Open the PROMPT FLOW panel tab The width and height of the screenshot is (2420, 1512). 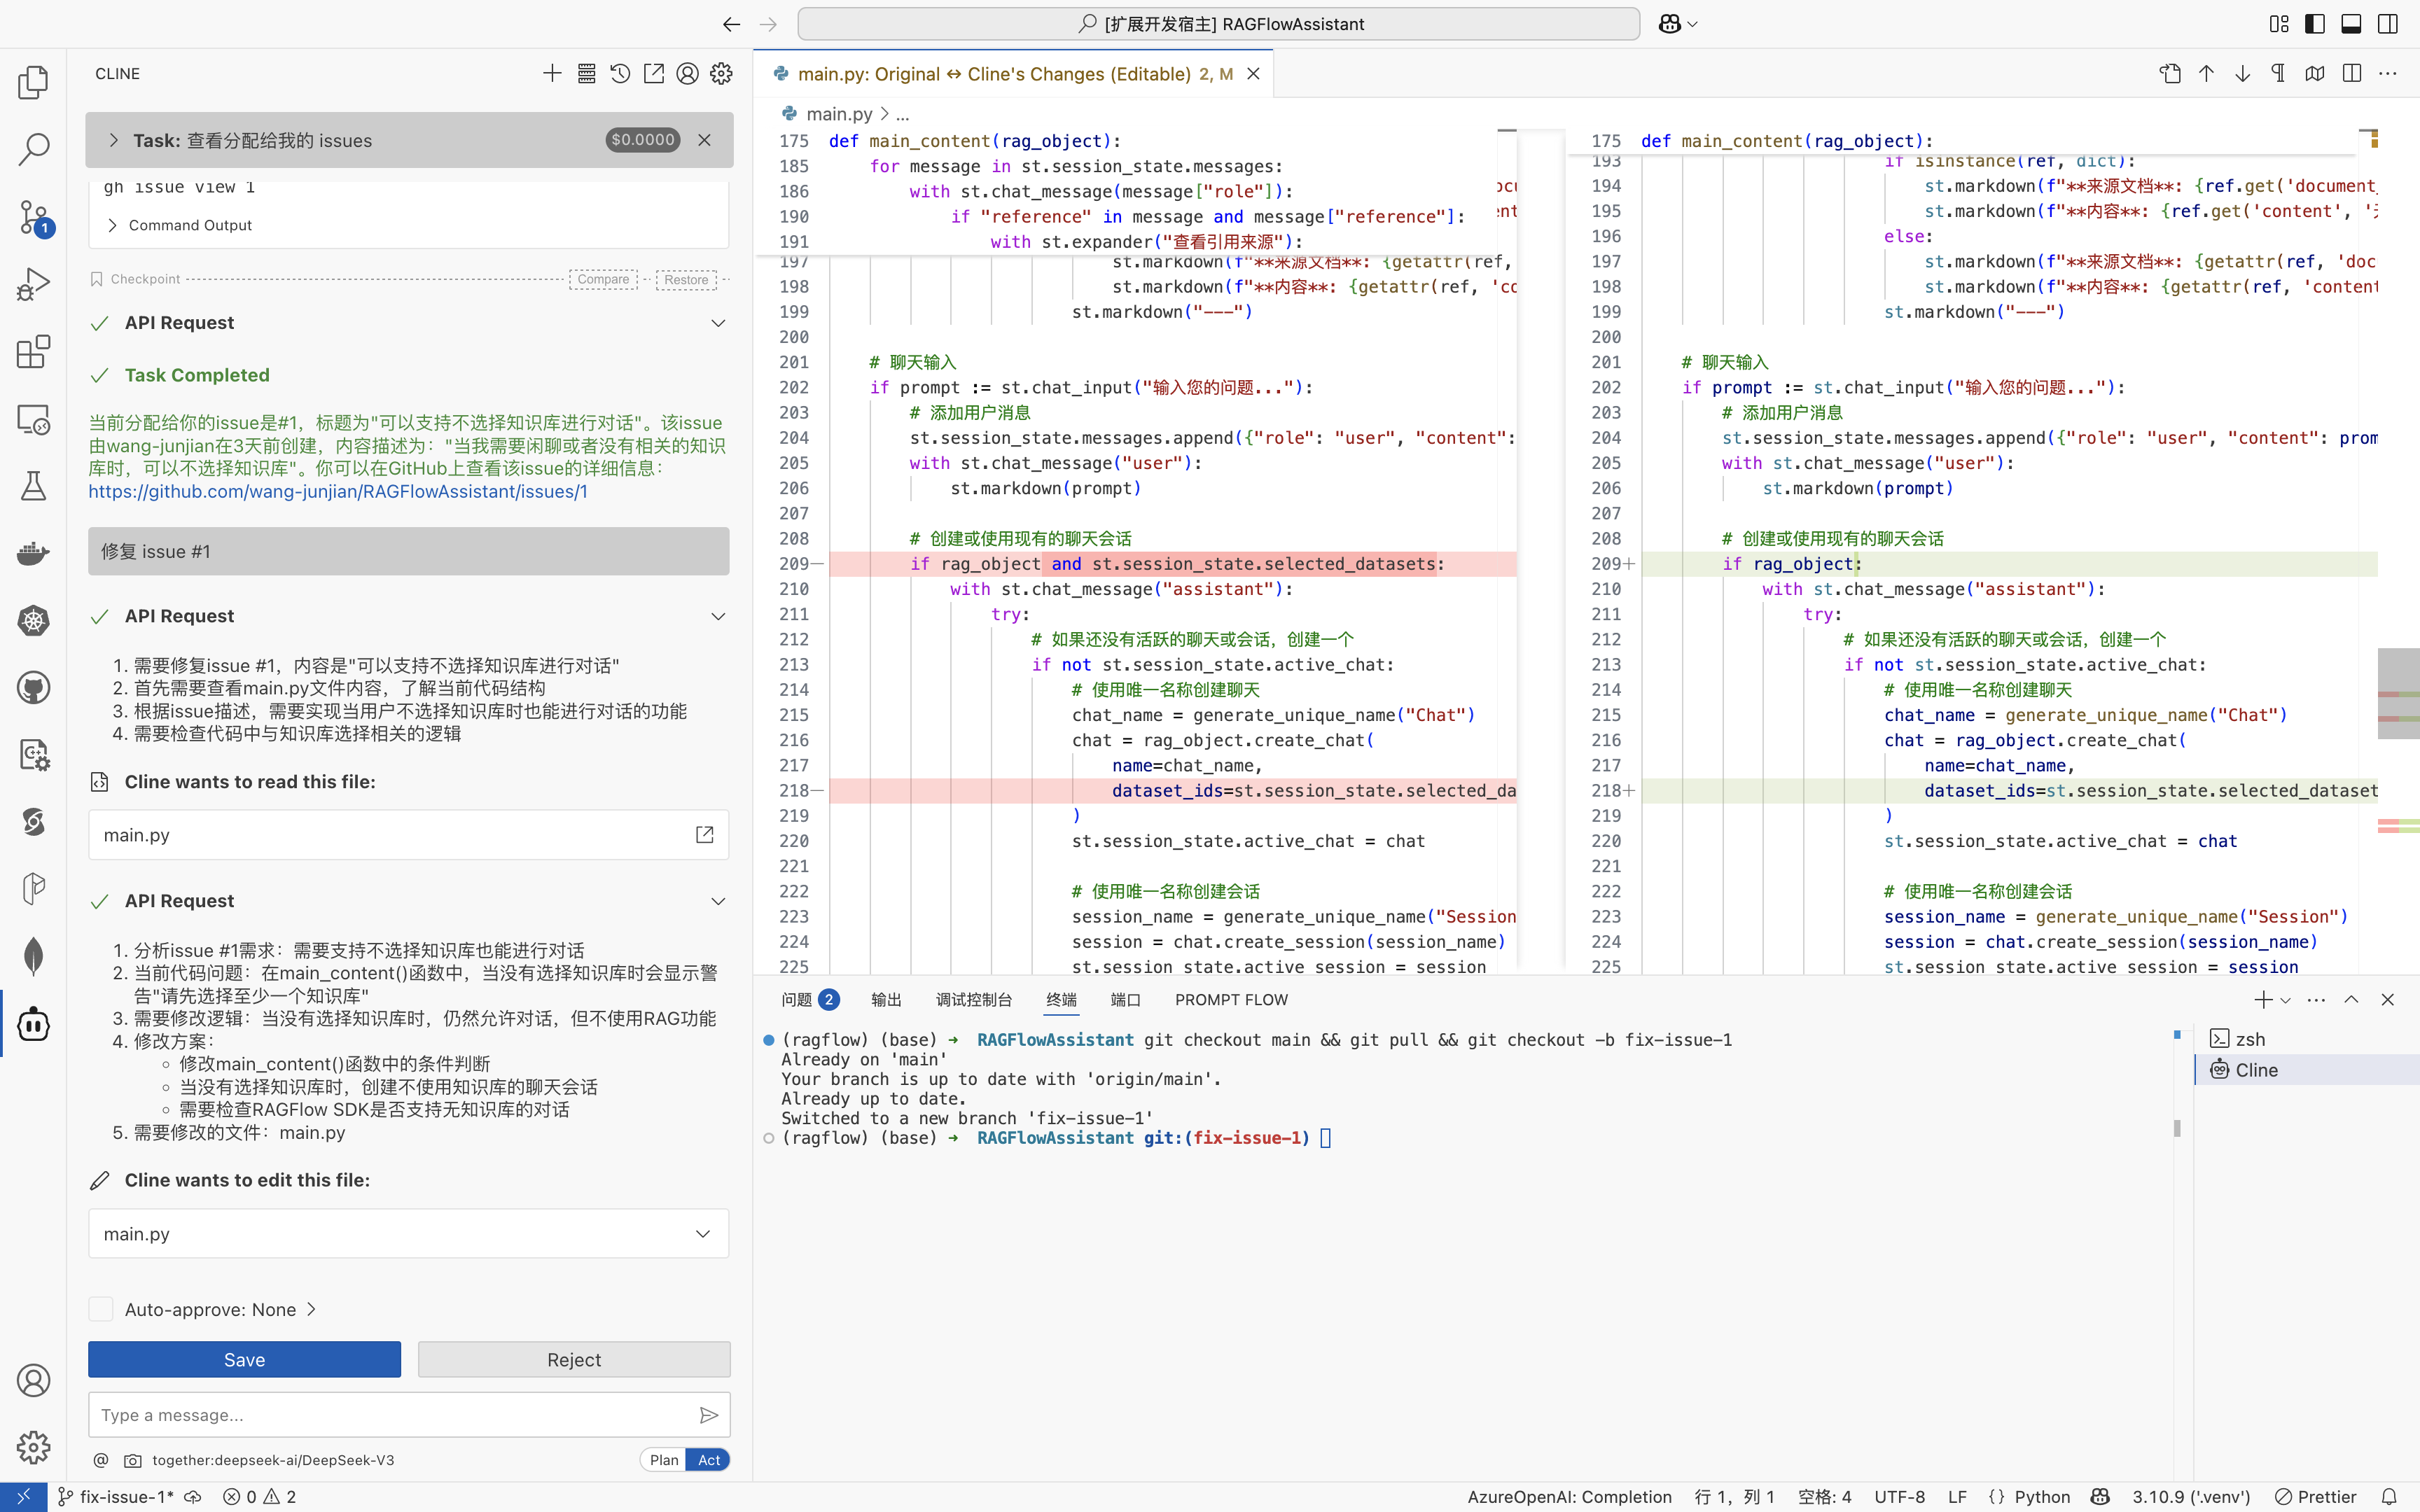point(1231,1000)
